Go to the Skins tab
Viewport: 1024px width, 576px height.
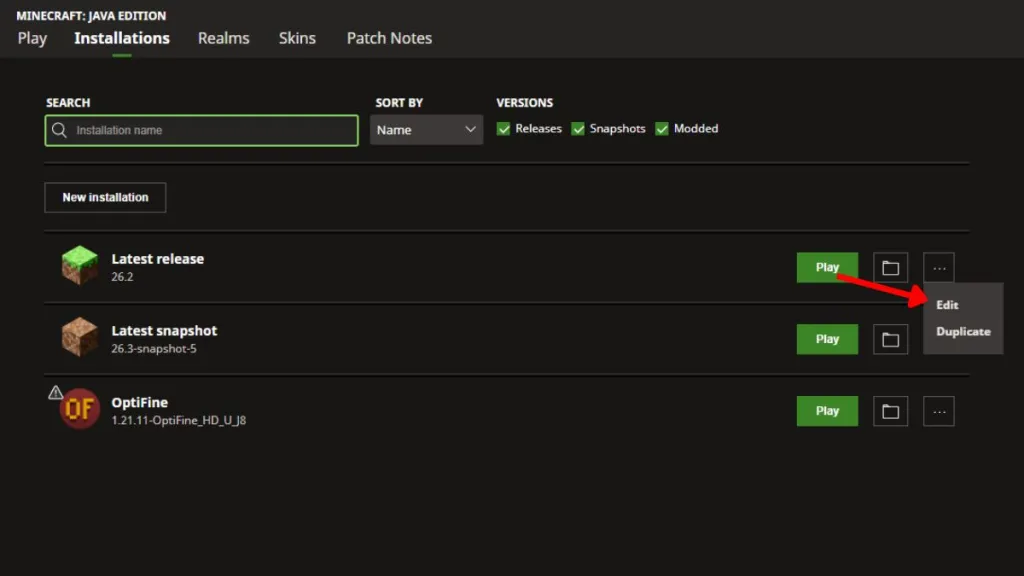tap(297, 38)
